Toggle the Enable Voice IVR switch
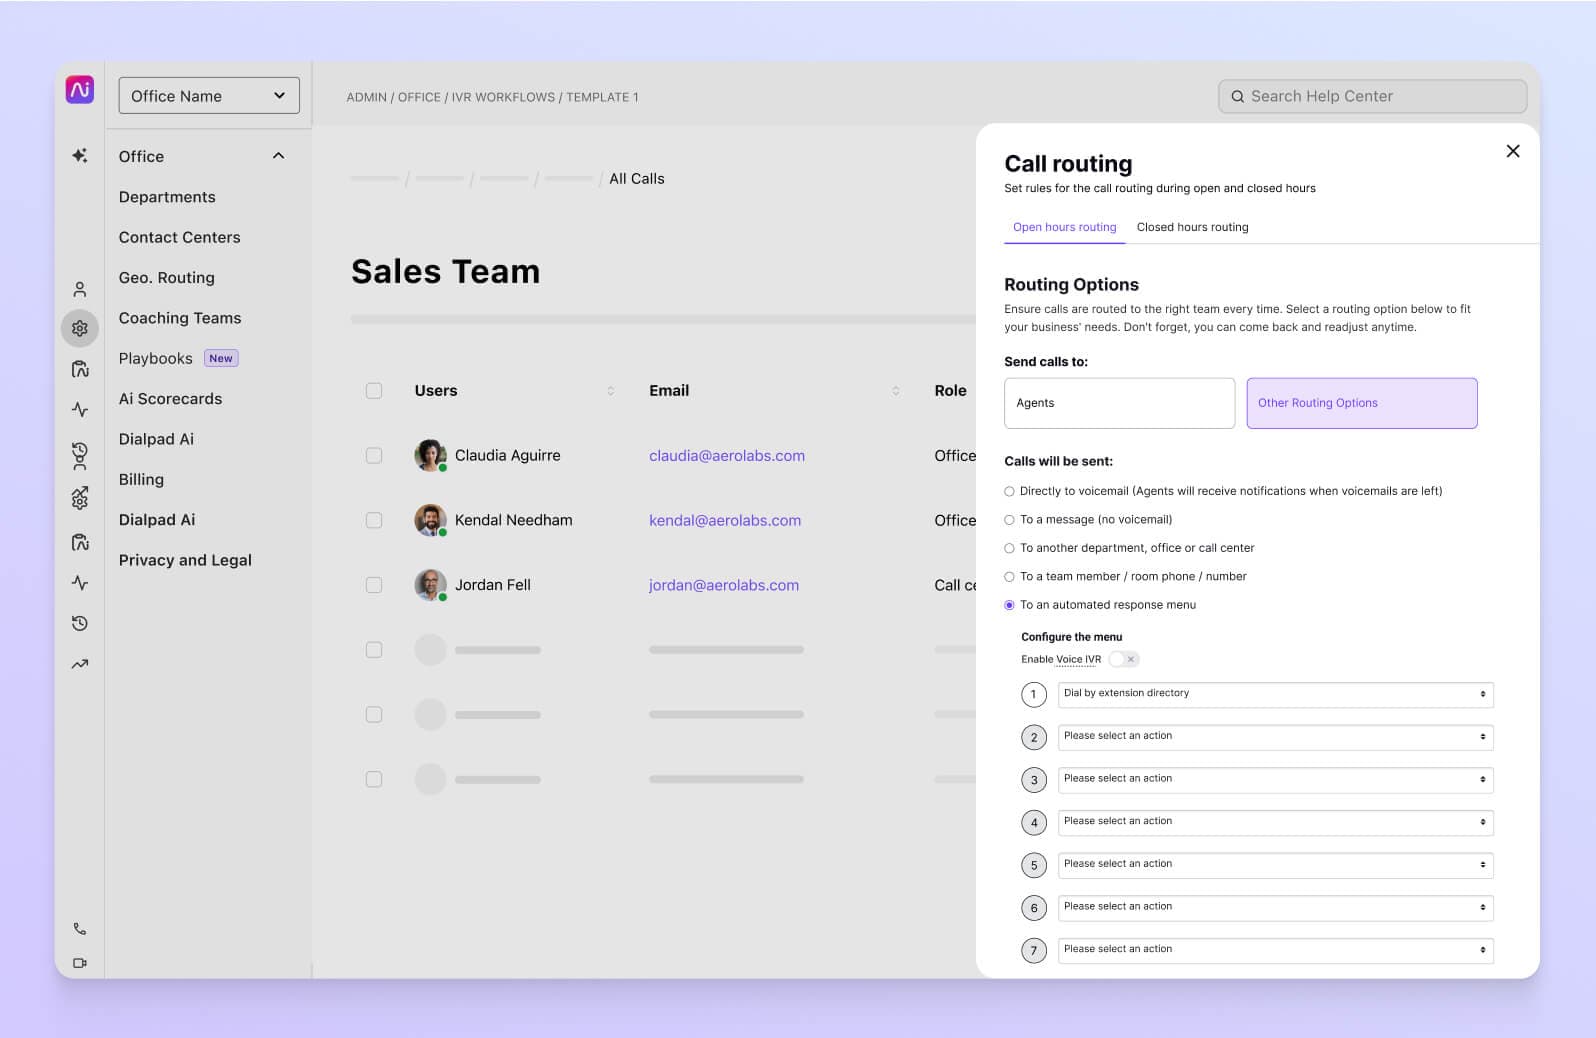This screenshot has width=1596, height=1038. click(1124, 659)
